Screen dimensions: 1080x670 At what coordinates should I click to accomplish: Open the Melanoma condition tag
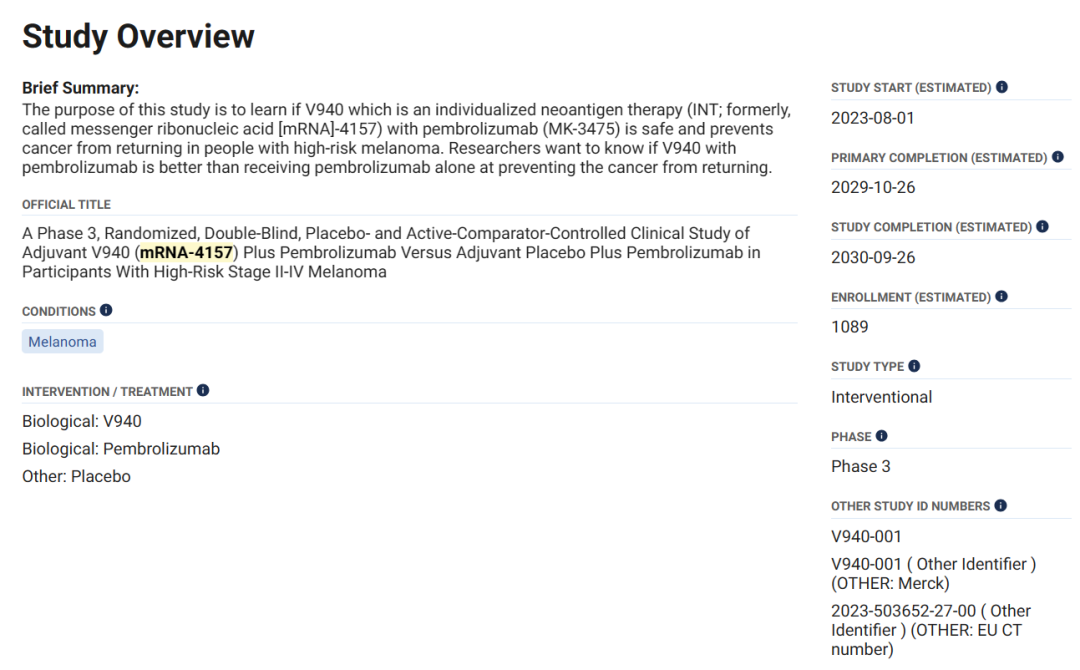tap(62, 342)
